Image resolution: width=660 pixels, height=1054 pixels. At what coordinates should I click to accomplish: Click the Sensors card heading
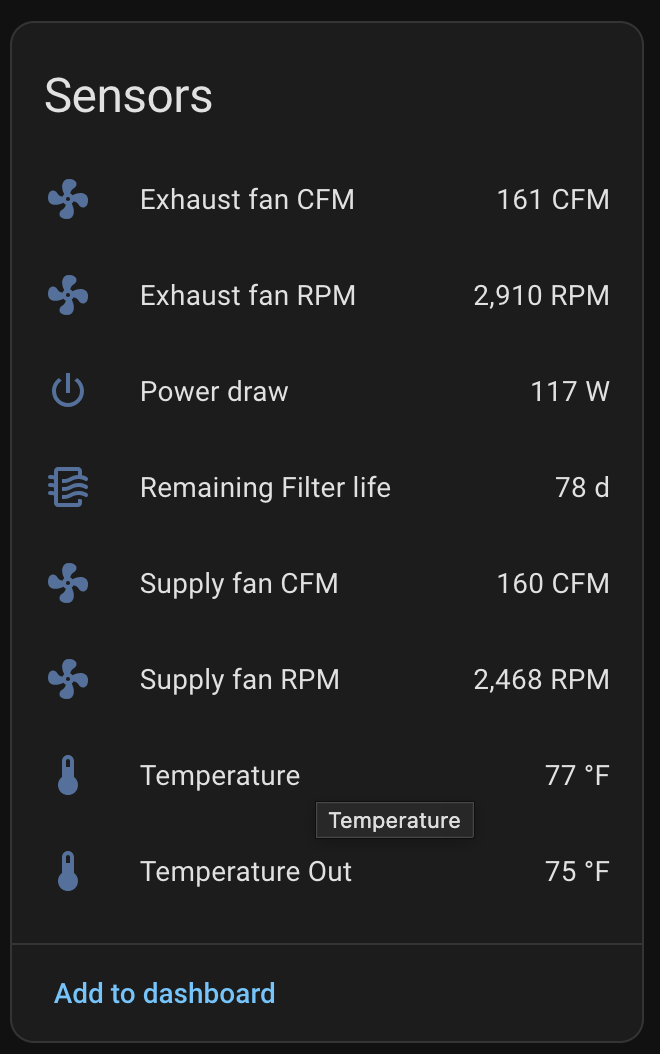tap(129, 97)
